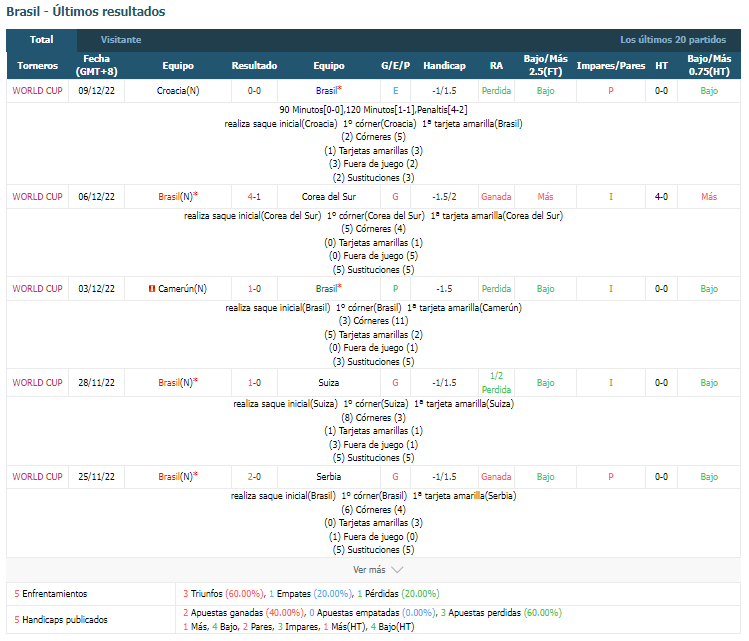This screenshot has height=641, width=749.
Task: Click the WORLD CUP label on 09/12/22
Action: coord(37,91)
